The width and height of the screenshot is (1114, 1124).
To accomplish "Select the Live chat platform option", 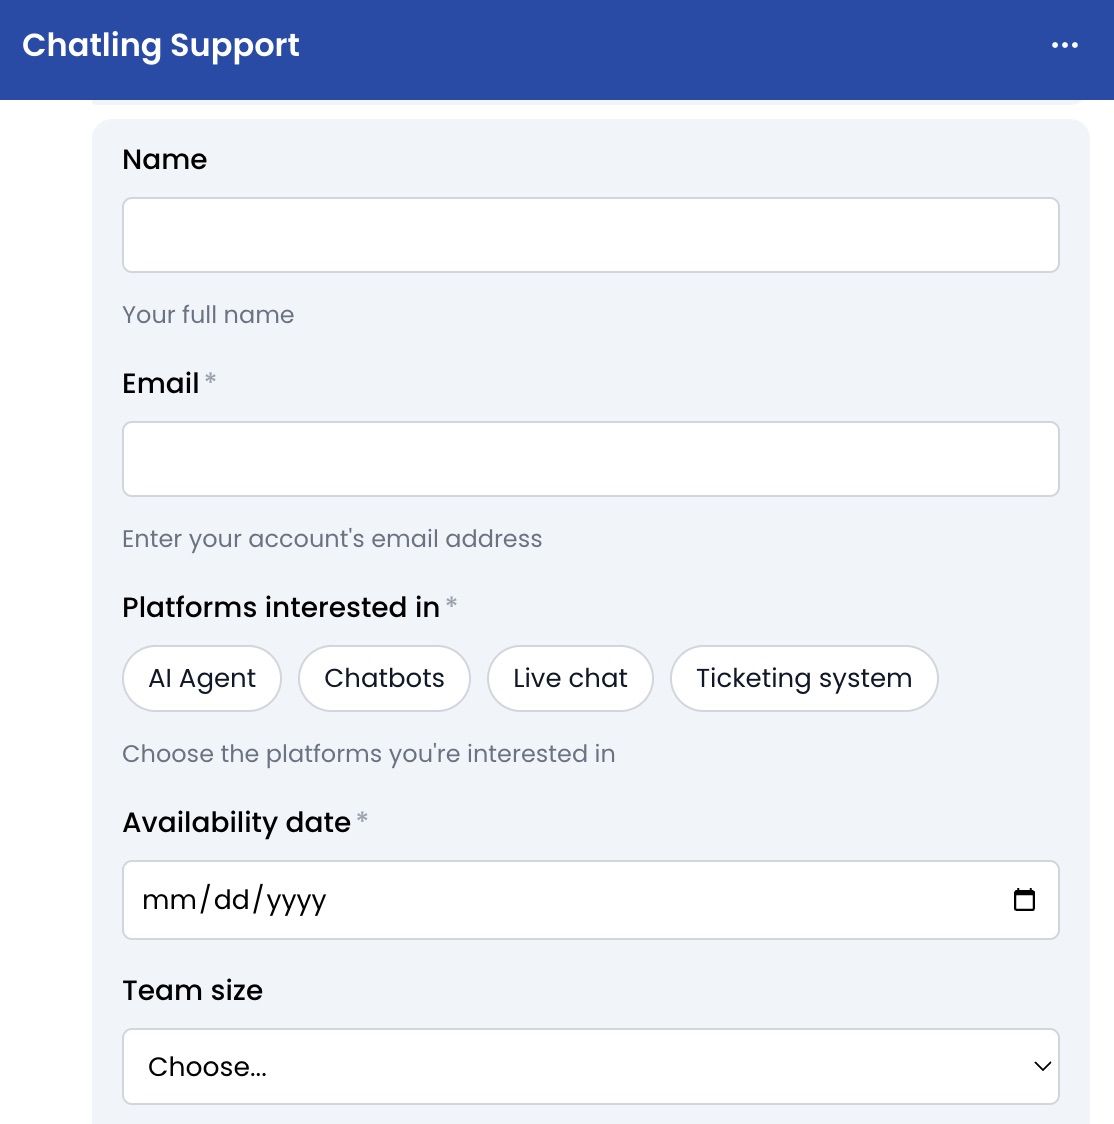I will coord(570,678).
